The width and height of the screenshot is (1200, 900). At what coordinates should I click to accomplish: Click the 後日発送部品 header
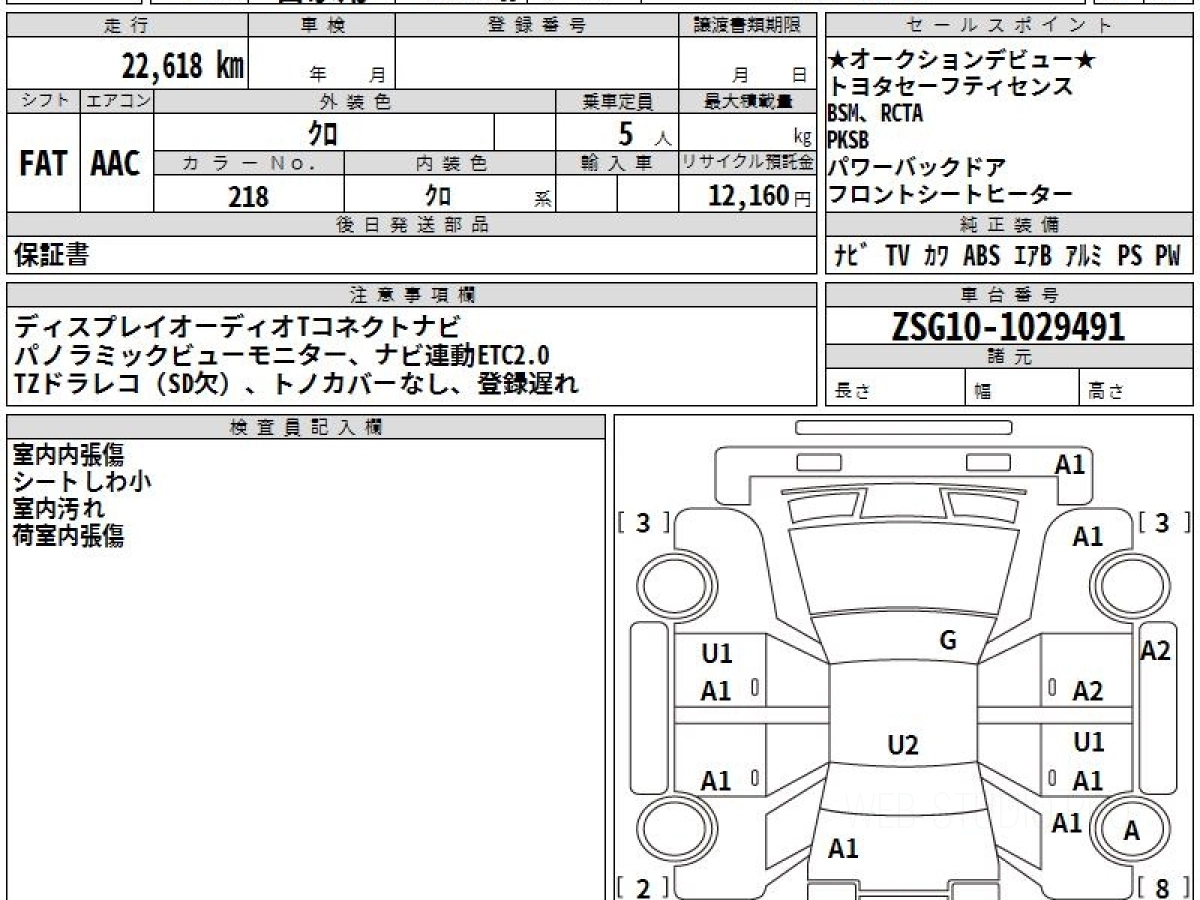(412, 225)
